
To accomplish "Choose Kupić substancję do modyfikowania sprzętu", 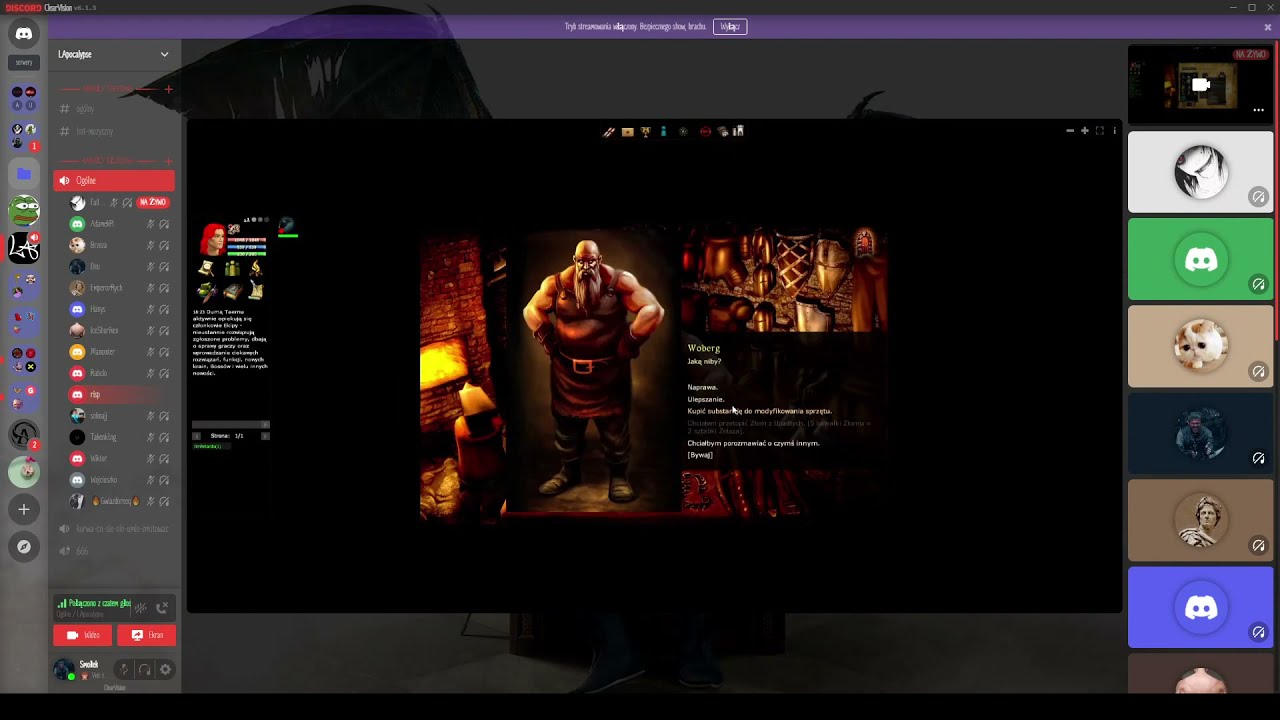I will coord(759,411).
